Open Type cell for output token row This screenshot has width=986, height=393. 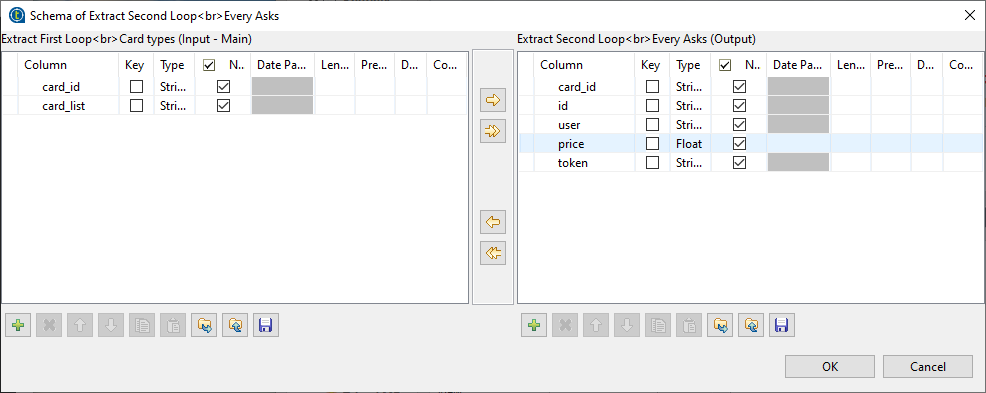690,163
